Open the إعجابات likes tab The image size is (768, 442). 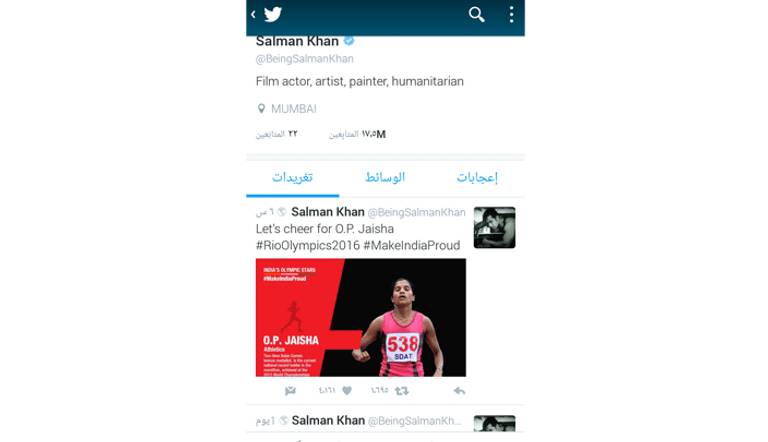coord(478,177)
